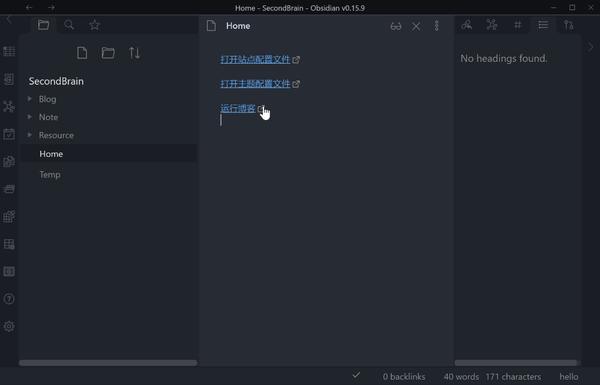The height and width of the screenshot is (385, 600).
Task: Open the link 打开站点配置文件
Action: (255, 59)
